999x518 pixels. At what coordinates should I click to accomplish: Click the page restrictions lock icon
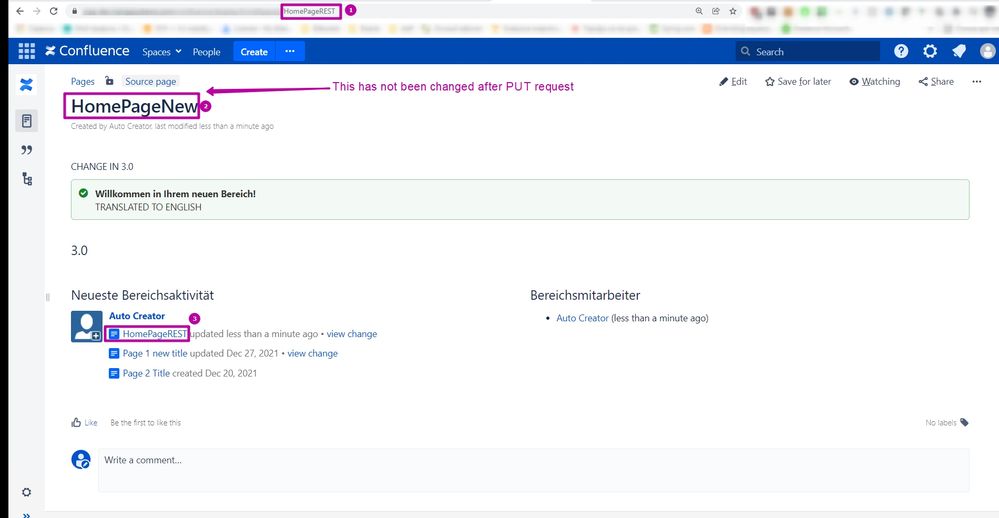point(110,81)
